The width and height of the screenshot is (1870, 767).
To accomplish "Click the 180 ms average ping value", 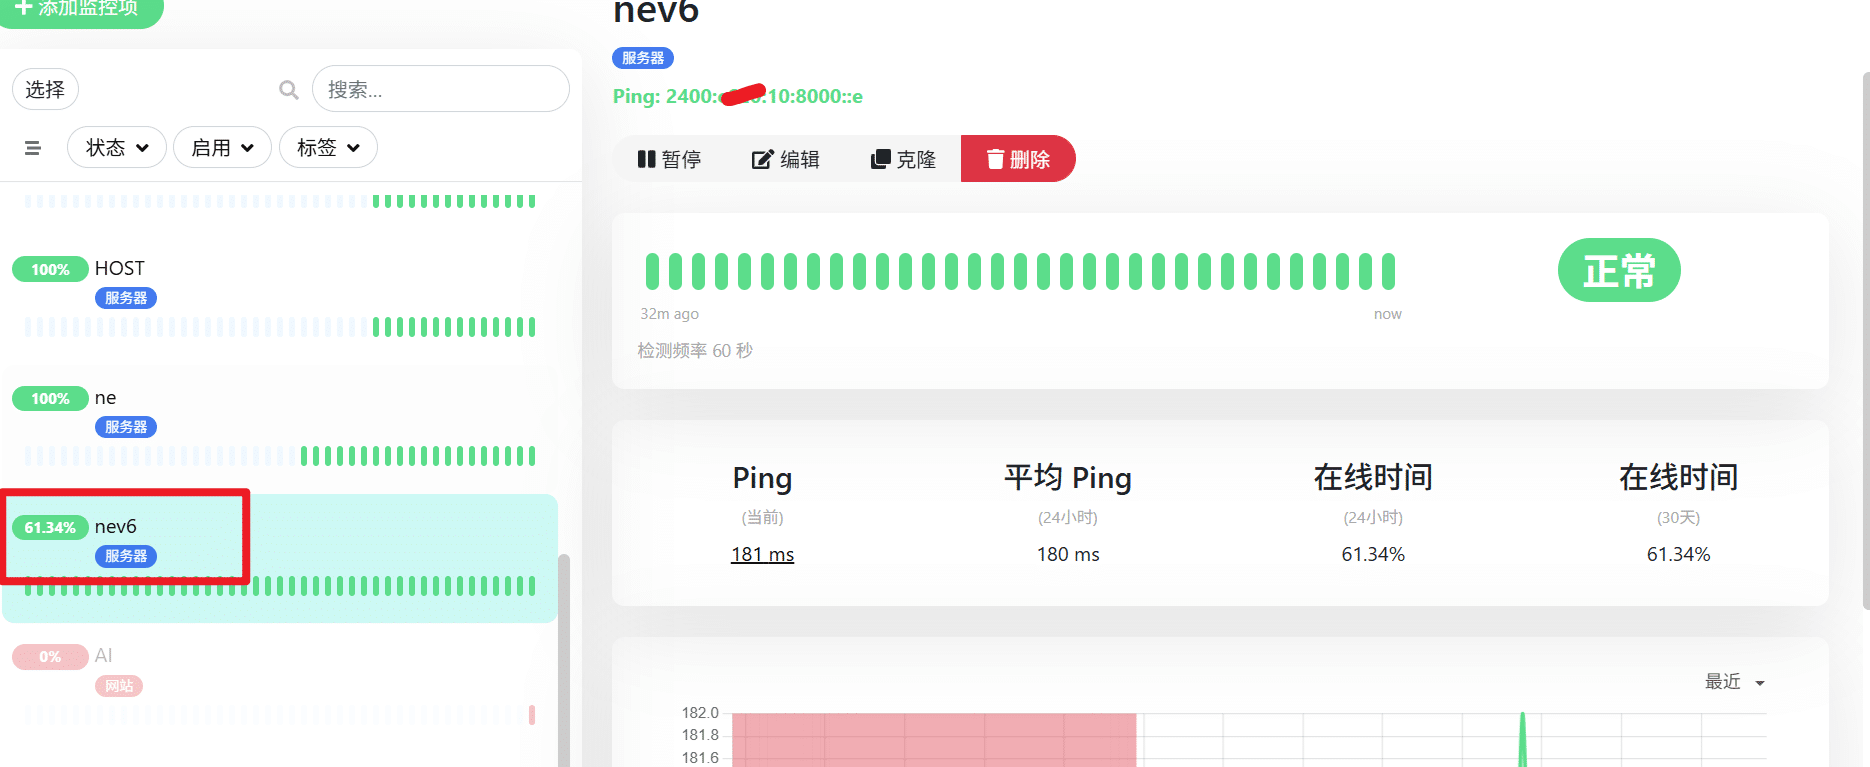I will pos(1068,554).
